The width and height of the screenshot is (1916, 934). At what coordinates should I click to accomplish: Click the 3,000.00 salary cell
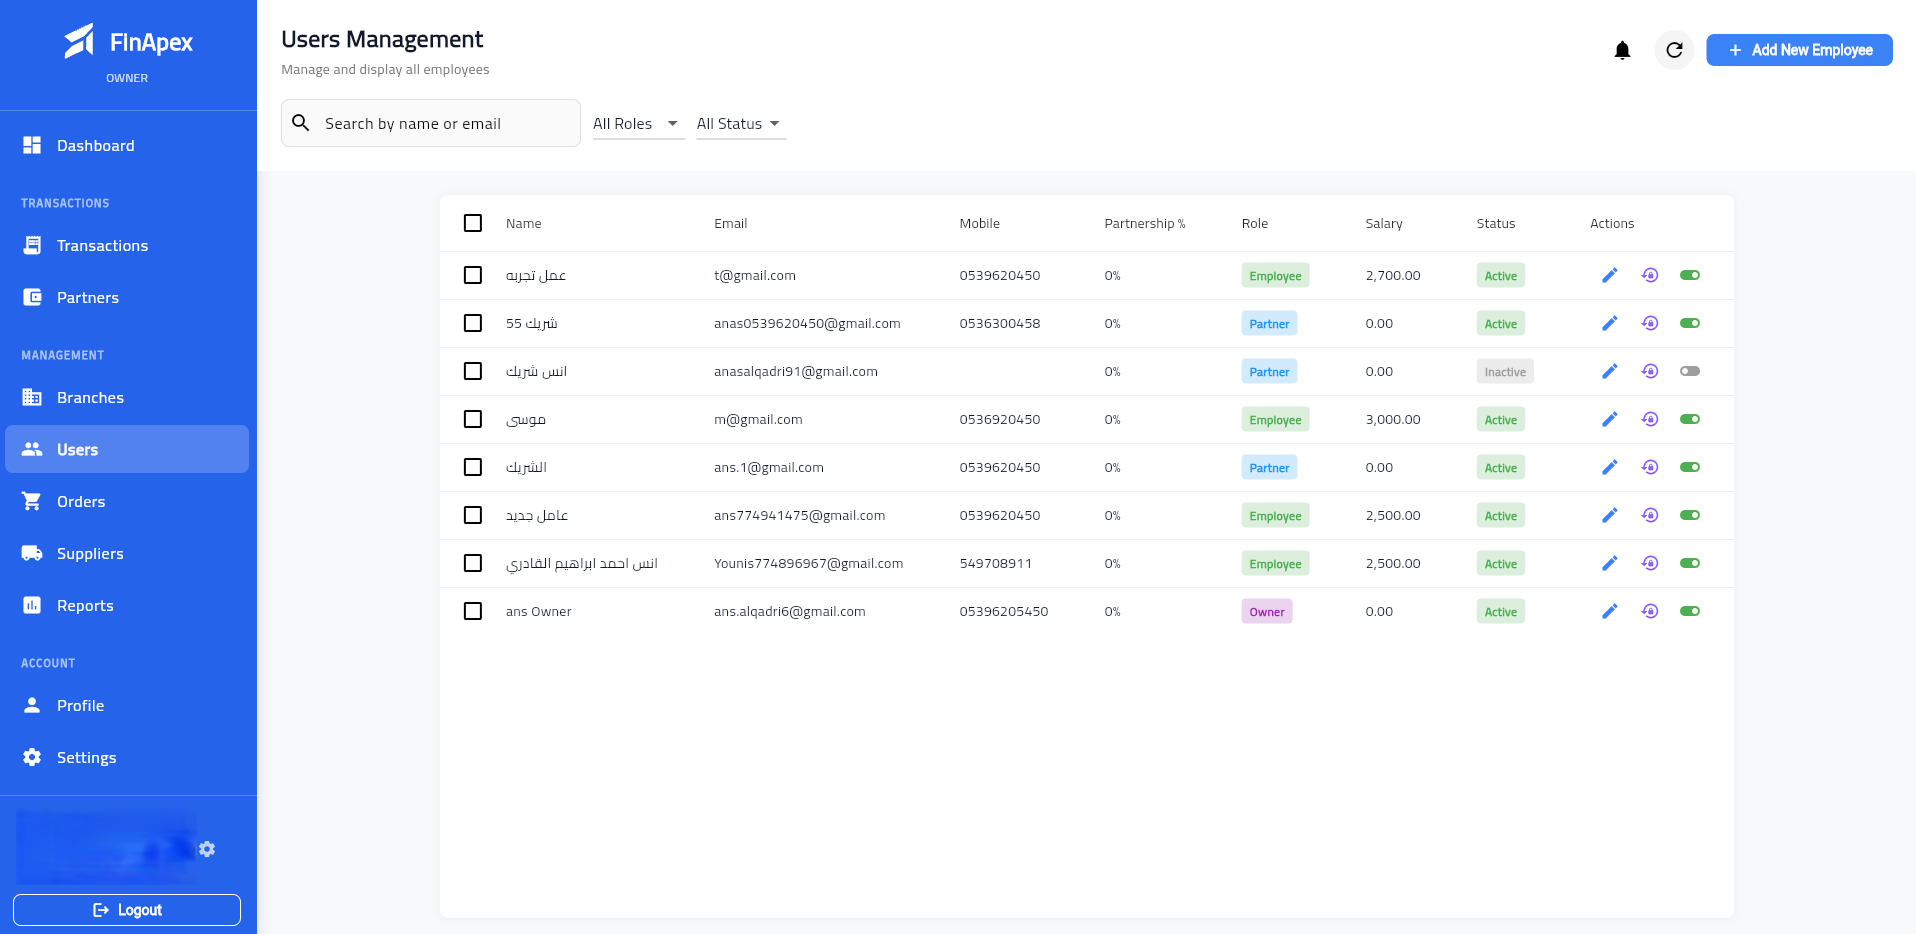[1393, 419]
